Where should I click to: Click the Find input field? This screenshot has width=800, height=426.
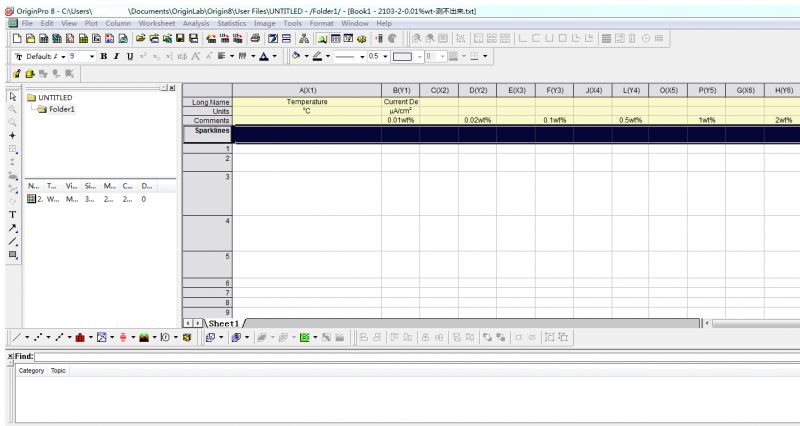click(x=416, y=357)
